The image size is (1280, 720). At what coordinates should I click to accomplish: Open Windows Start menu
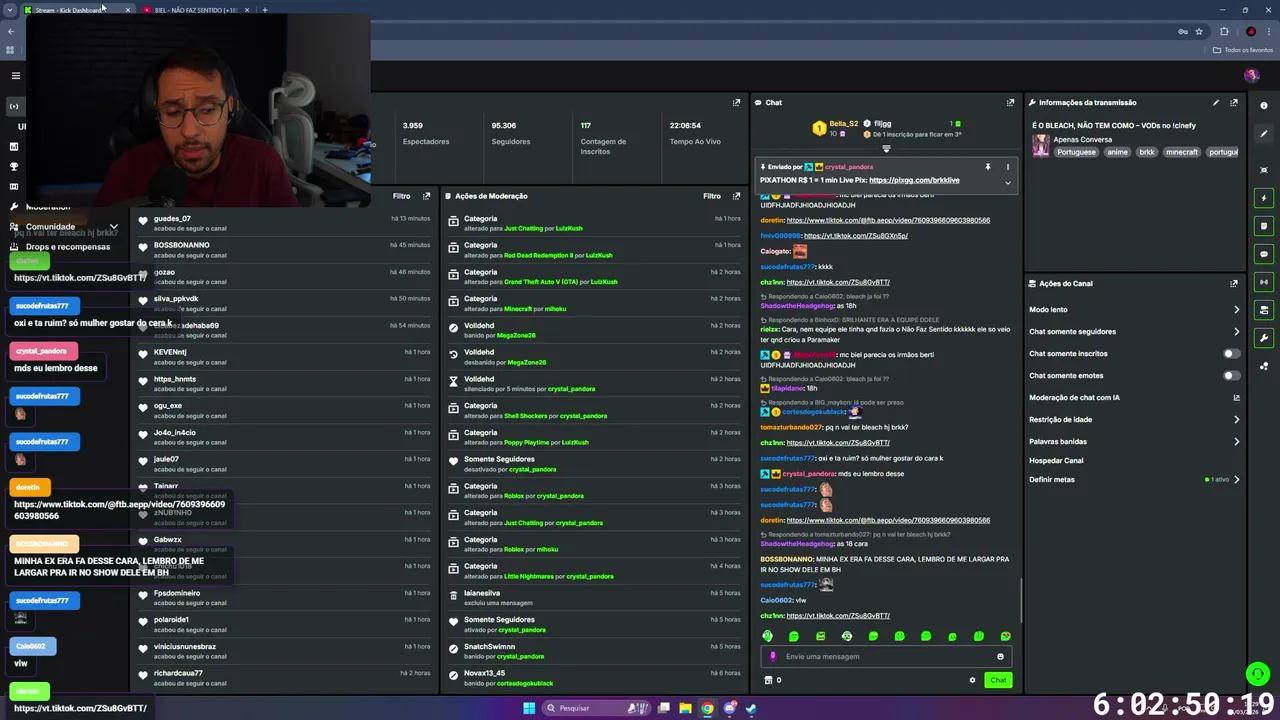[529, 708]
